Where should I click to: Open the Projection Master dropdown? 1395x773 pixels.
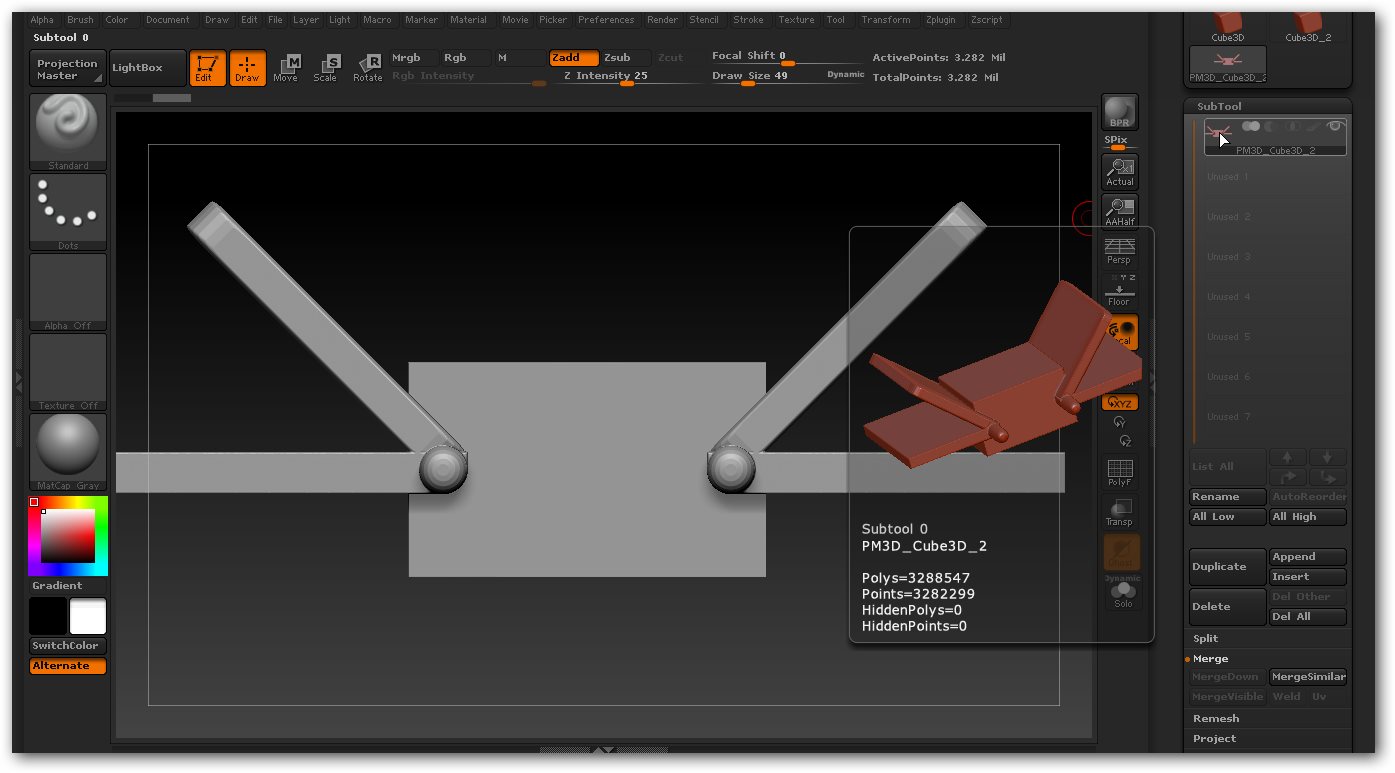click(x=67, y=69)
